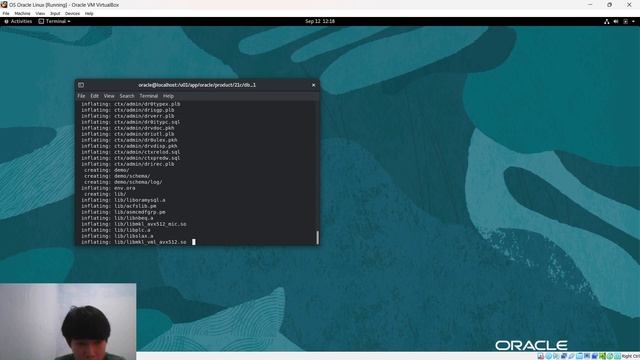
Task: Open the VirtualBox Devices menu
Action: 72,13
